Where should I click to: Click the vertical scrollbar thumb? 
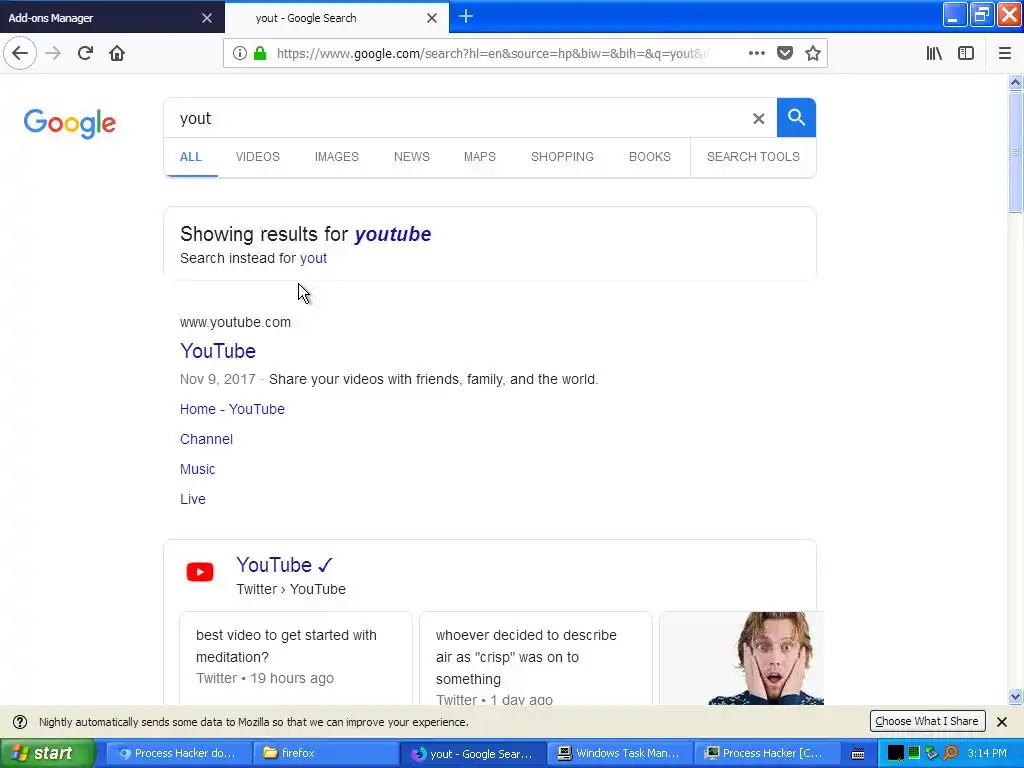point(1015,152)
